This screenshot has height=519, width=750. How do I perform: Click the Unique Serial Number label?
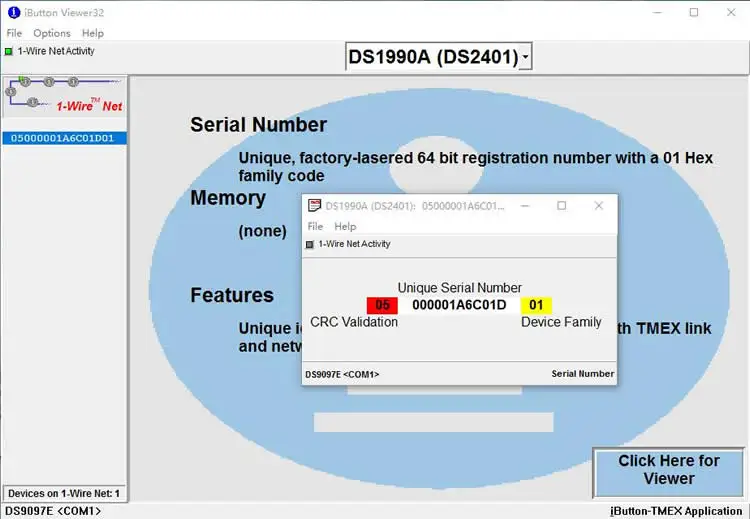460,287
